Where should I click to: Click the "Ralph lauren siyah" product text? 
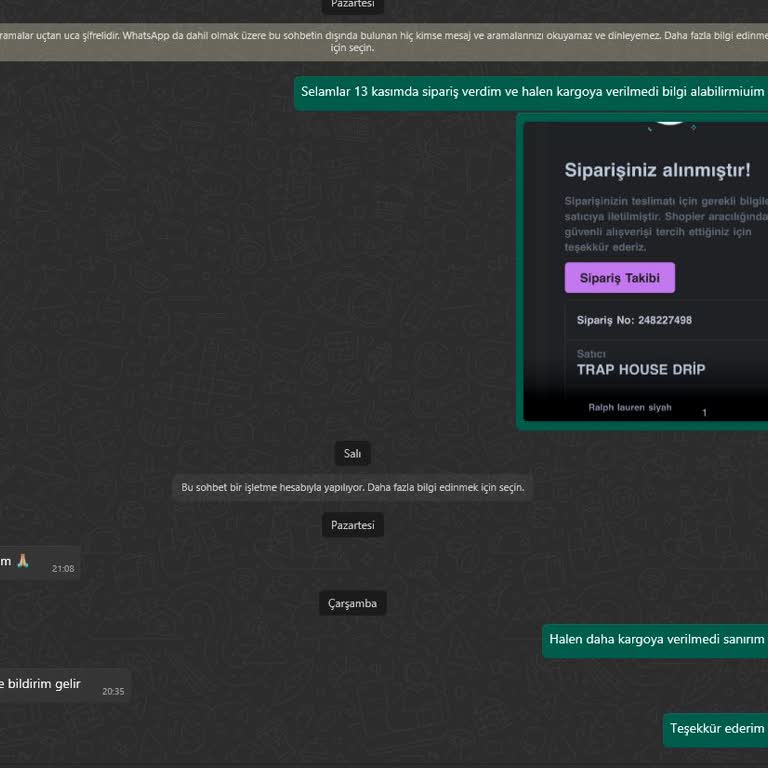pyautogui.click(x=630, y=407)
